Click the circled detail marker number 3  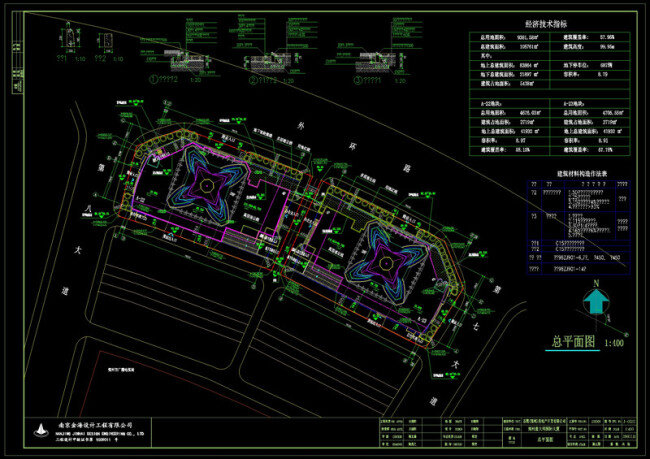(x=358, y=80)
